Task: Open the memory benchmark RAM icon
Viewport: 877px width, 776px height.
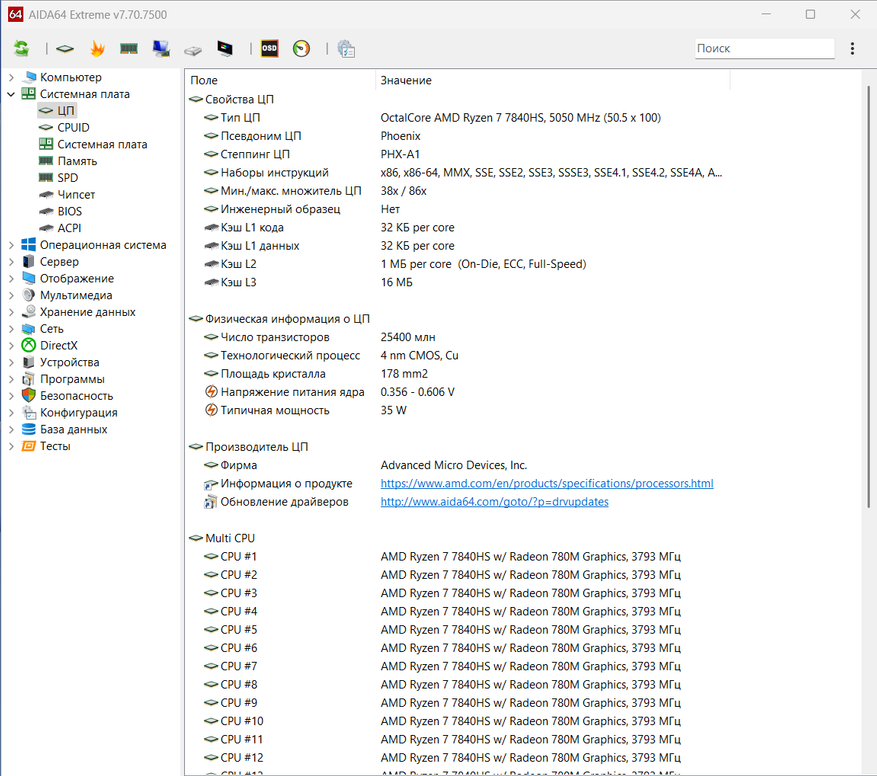Action: (x=128, y=48)
